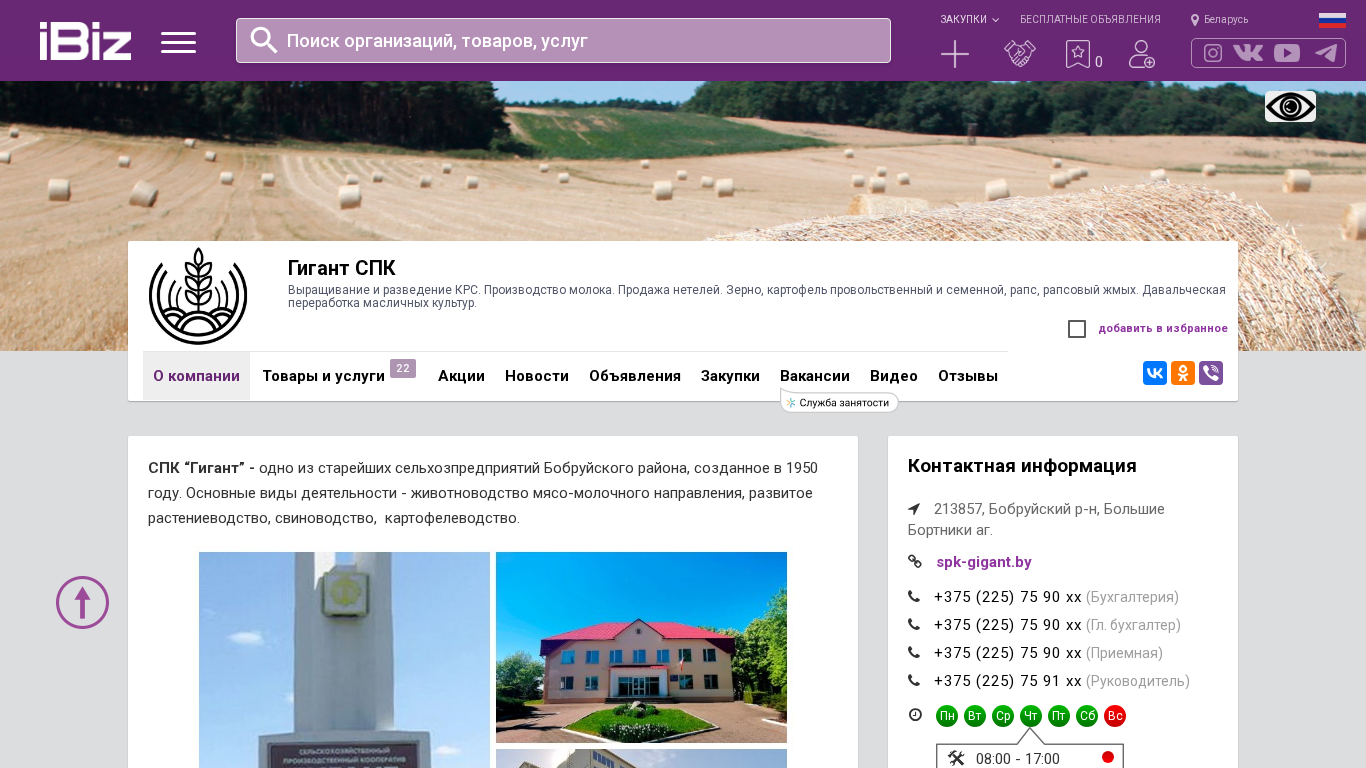Click the Russian flag language icon
The height and width of the screenshot is (768, 1366).
click(1332, 20)
